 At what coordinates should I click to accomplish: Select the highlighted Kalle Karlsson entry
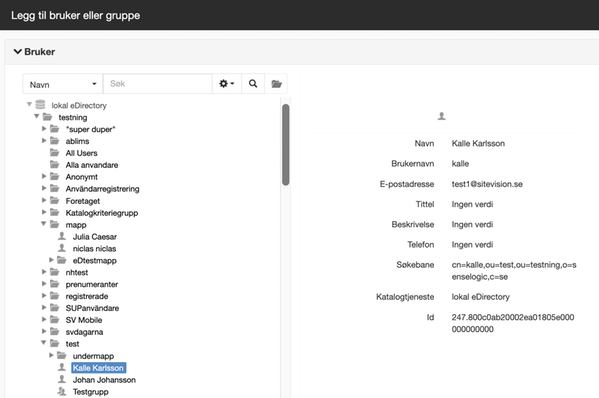tap(99, 368)
